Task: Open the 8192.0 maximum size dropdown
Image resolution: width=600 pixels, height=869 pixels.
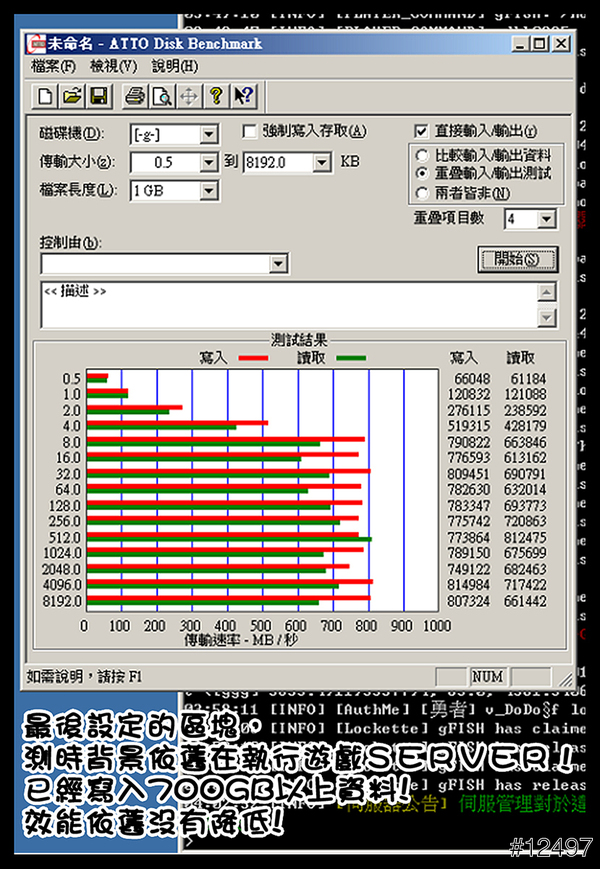Action: pos(321,162)
